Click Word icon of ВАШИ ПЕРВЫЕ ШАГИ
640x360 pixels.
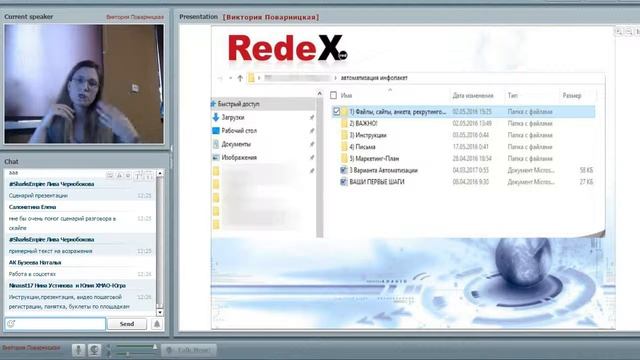point(344,182)
